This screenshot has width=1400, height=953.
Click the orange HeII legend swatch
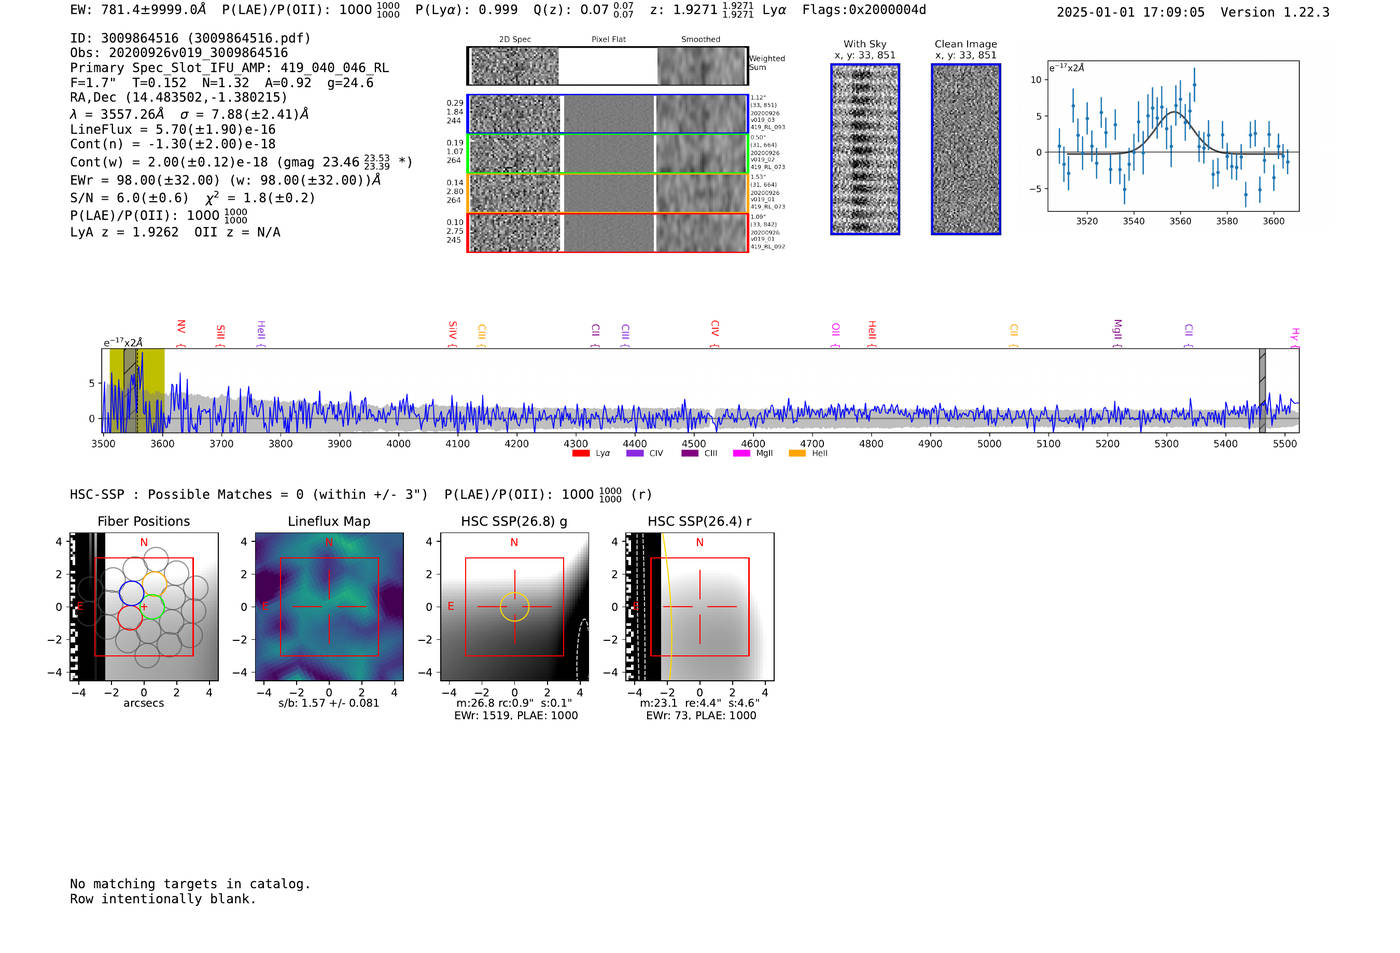point(797,453)
